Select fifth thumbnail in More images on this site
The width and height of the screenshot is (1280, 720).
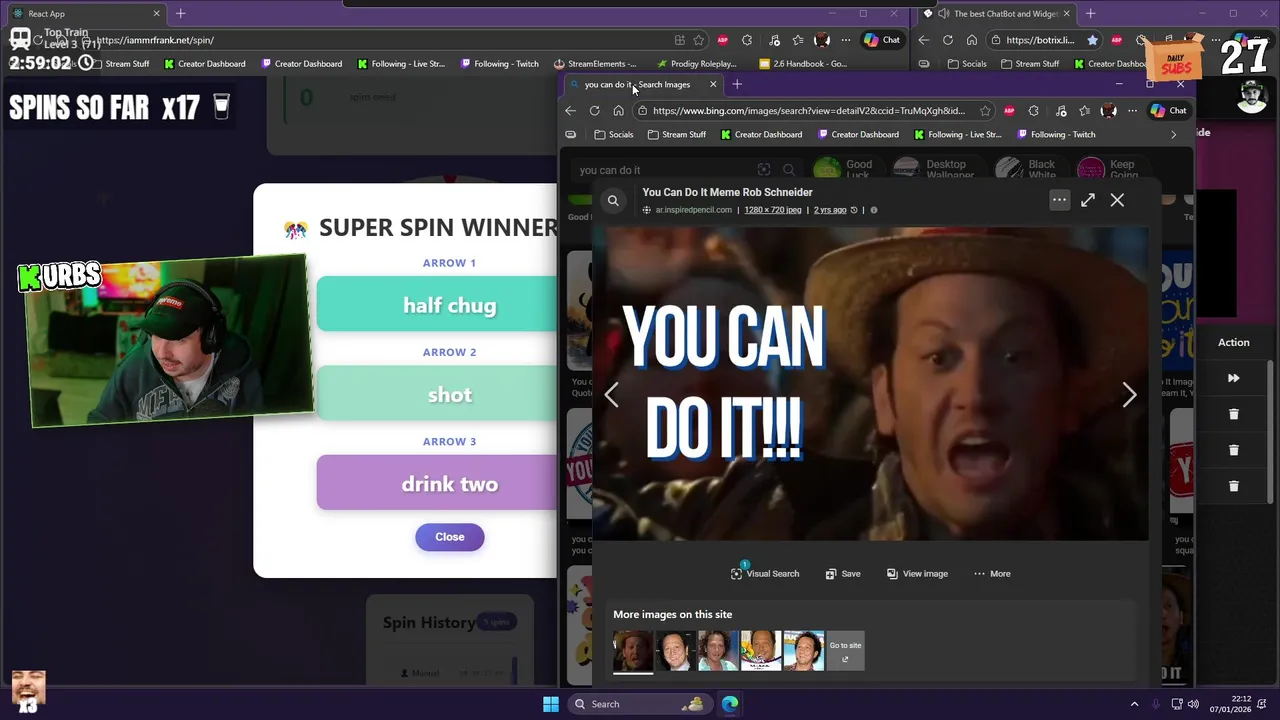coord(803,651)
